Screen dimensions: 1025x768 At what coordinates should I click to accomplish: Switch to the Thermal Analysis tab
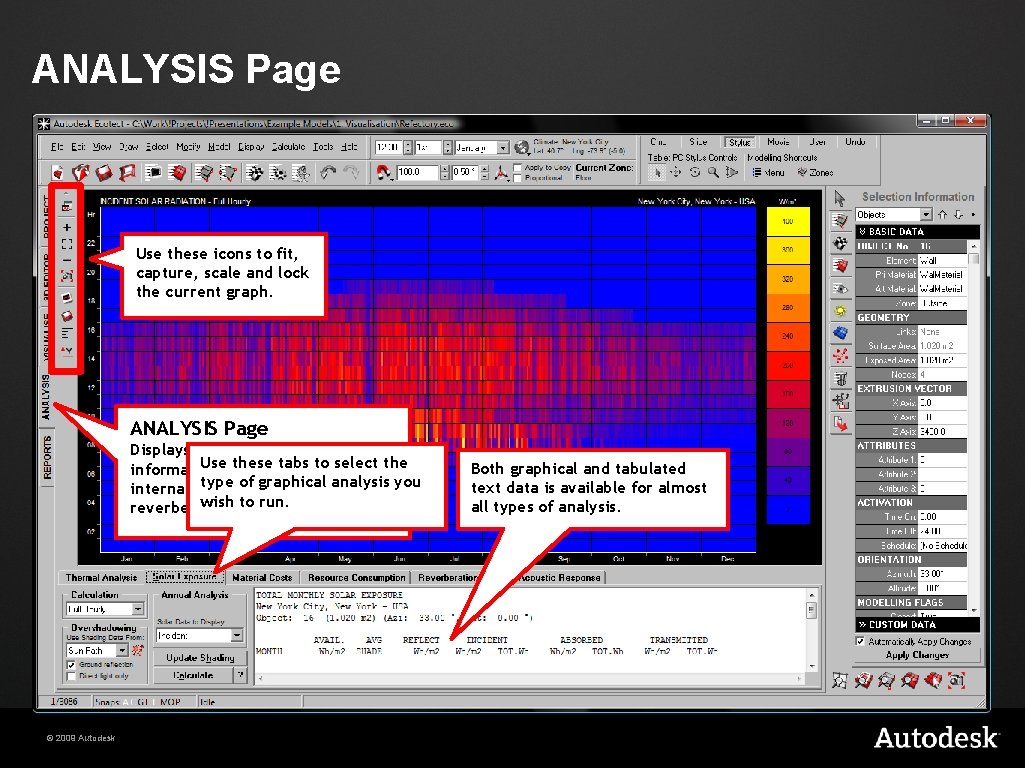[x=100, y=577]
